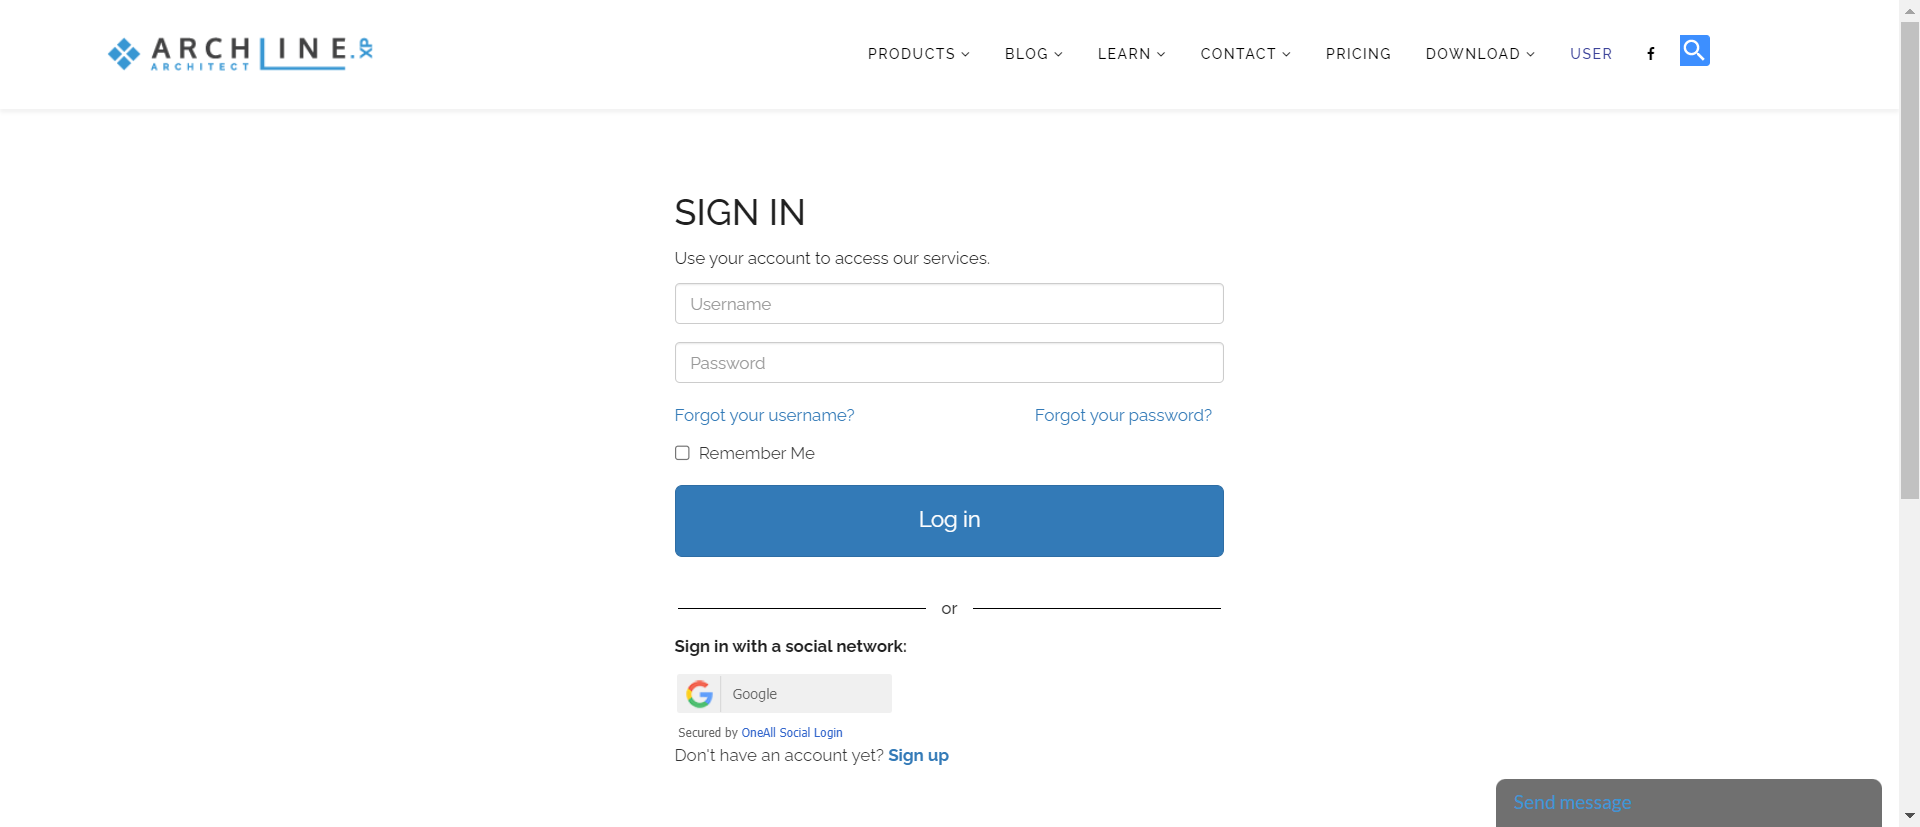Open the Facebook icon link
Viewport: 1920px width, 827px height.
click(1651, 54)
